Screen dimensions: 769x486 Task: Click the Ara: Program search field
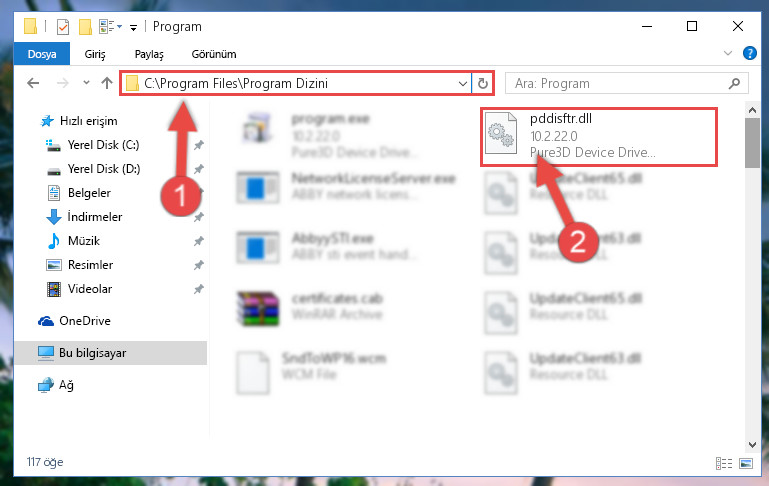pyautogui.click(x=617, y=83)
